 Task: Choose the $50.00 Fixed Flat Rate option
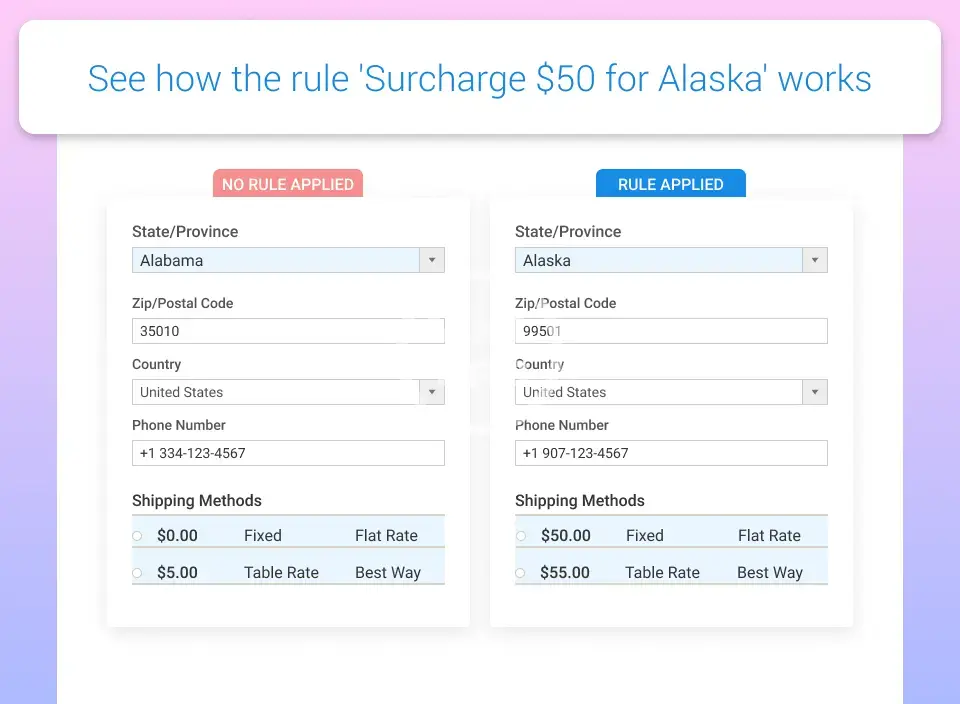(x=521, y=536)
